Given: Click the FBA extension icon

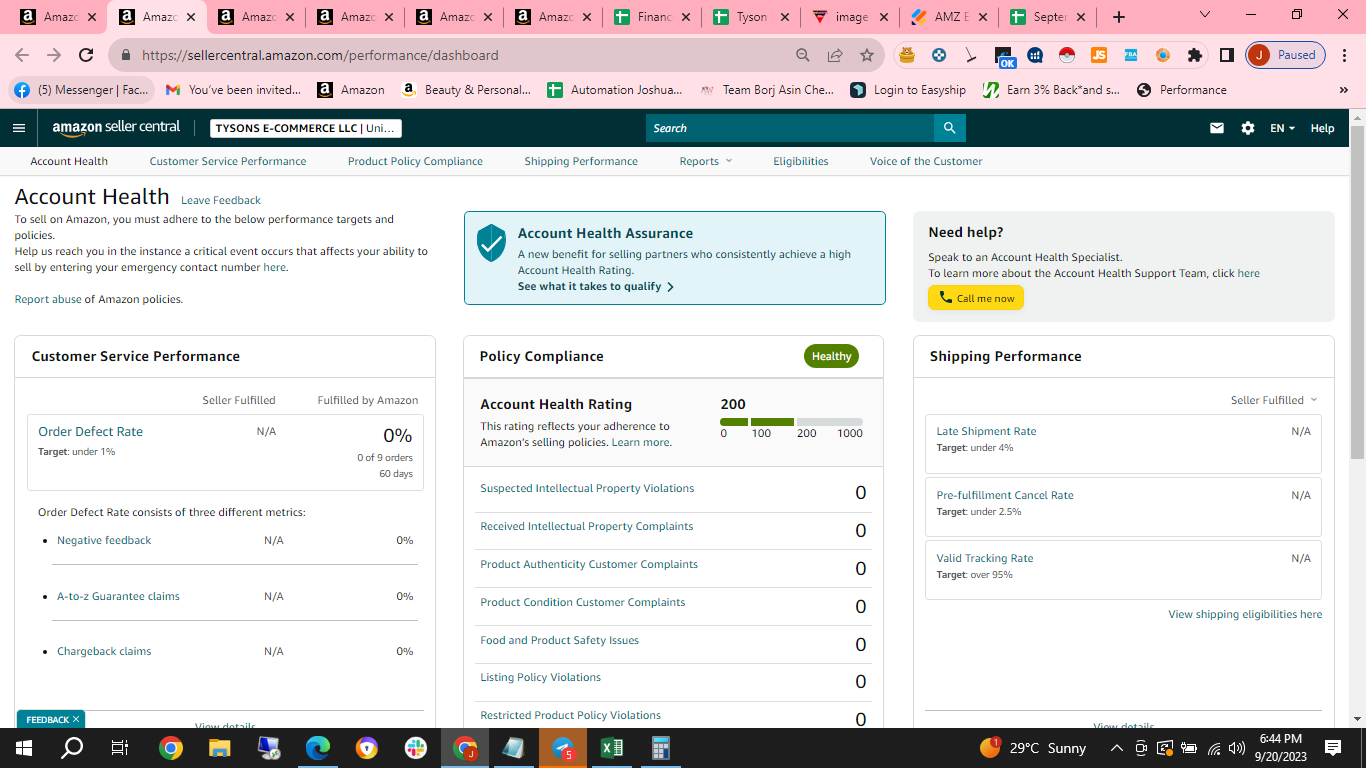Looking at the screenshot, I should pos(1130,55).
